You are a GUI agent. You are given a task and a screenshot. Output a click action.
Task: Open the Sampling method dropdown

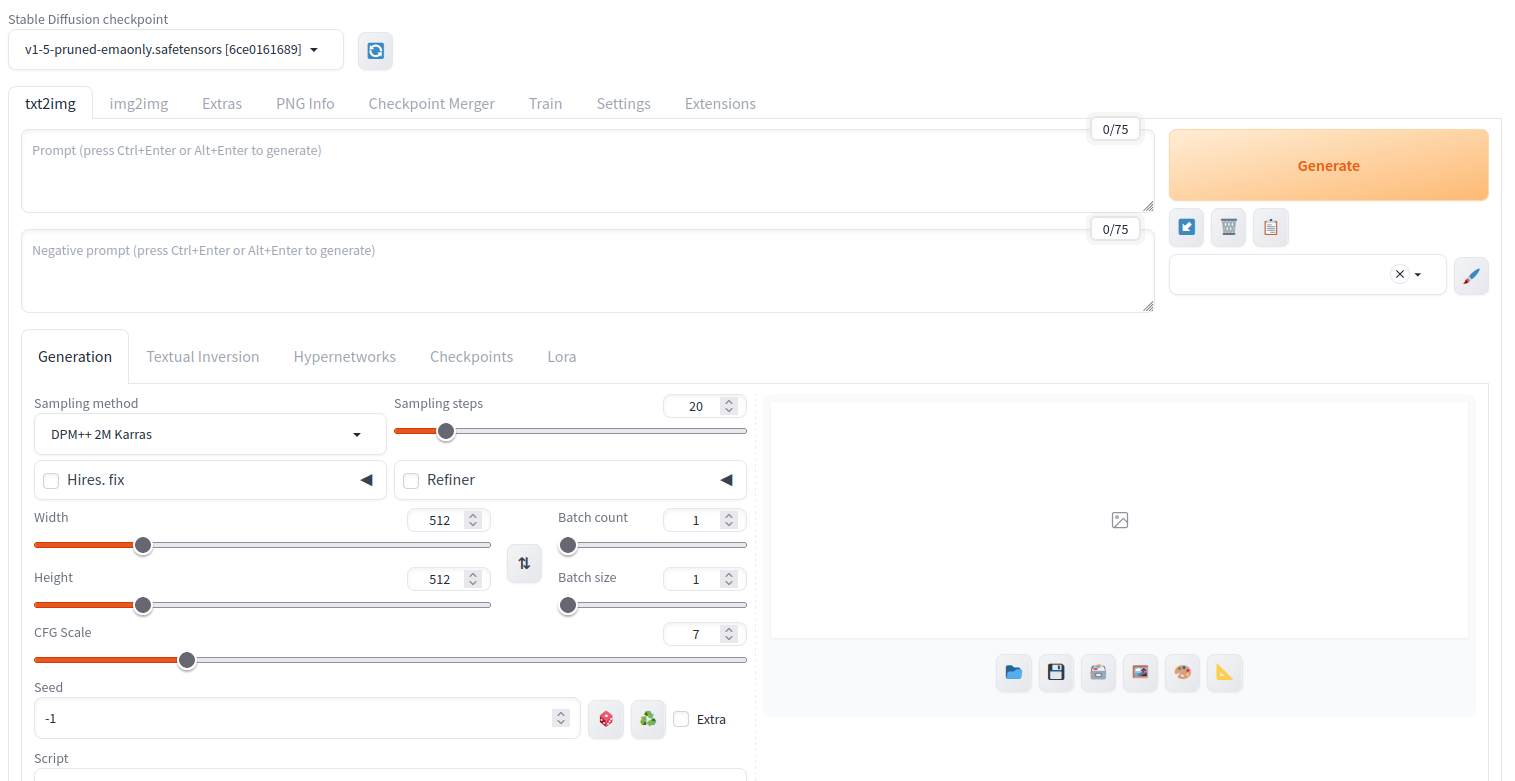210,435
